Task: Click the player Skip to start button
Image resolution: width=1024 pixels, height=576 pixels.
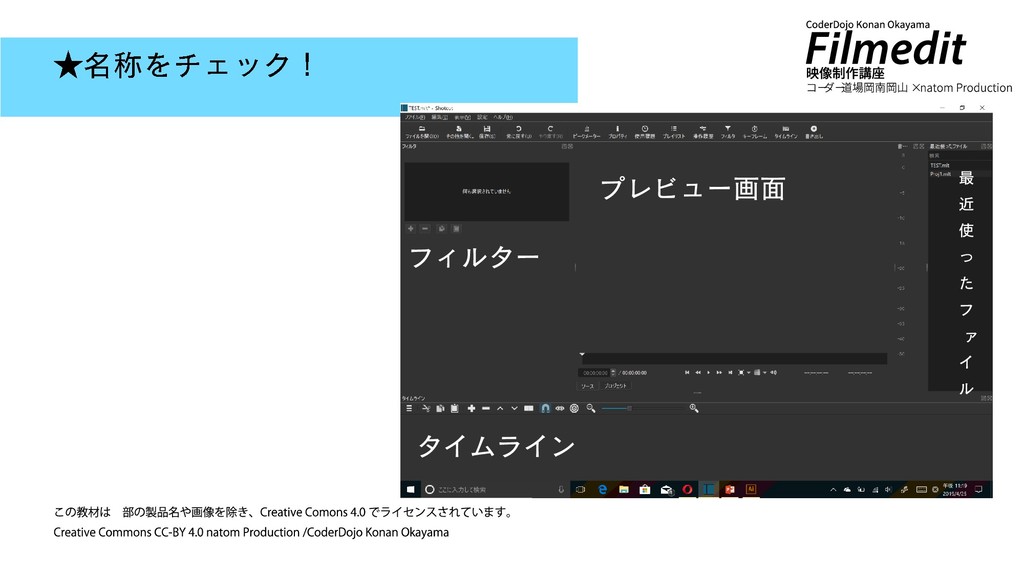Action: pyautogui.click(x=687, y=372)
